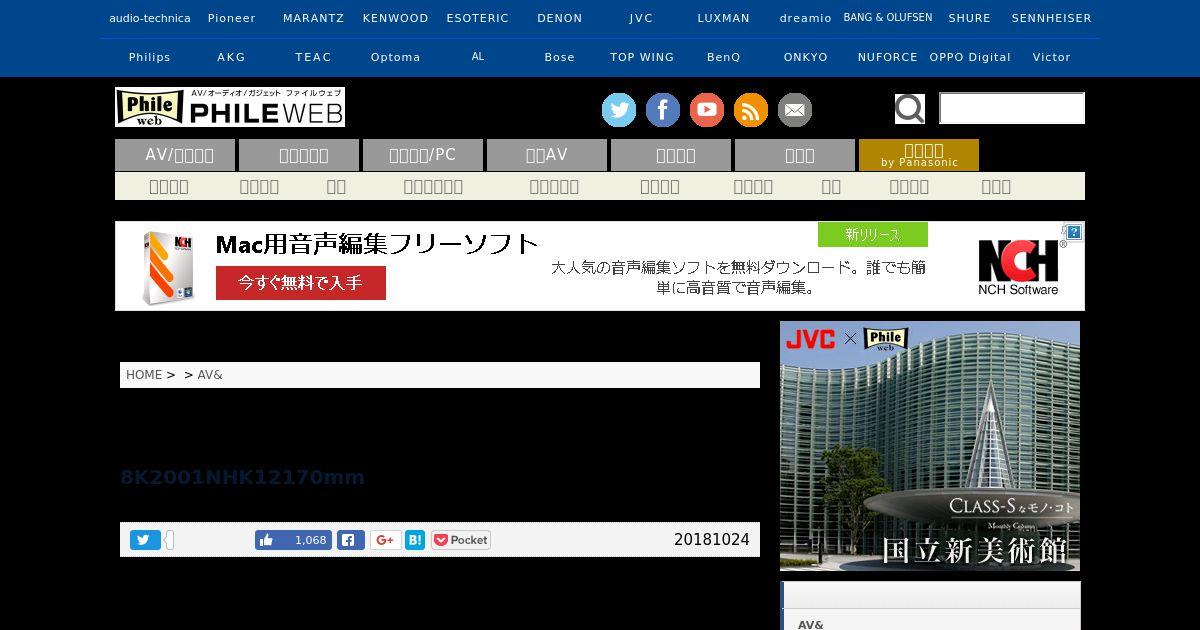Click the article date 20181024
The image size is (1200, 630).
[712, 540]
